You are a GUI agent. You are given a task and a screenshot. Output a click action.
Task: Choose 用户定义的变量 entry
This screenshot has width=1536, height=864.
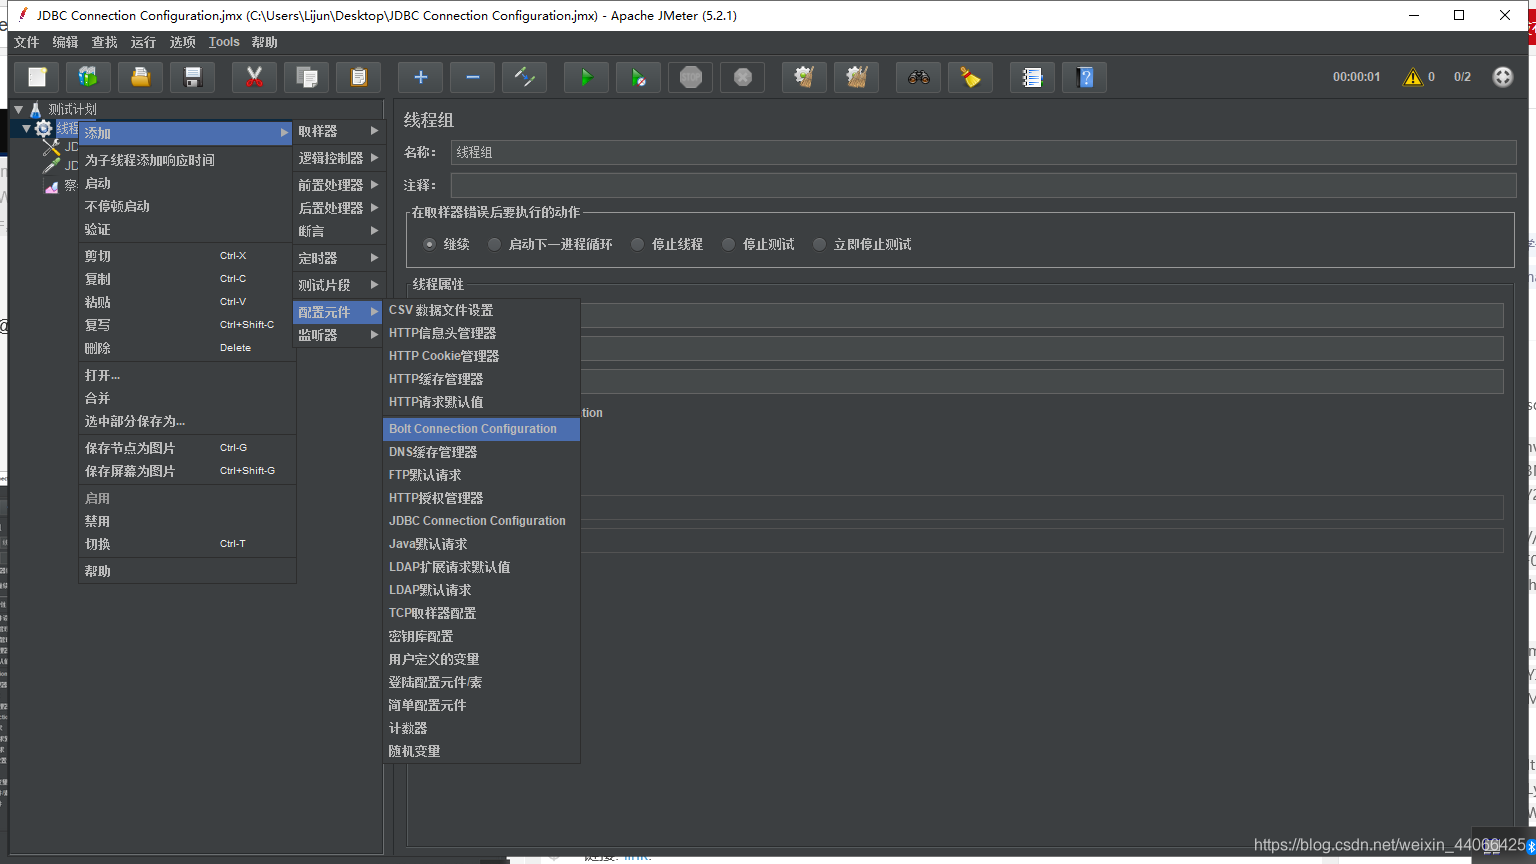pos(481,659)
